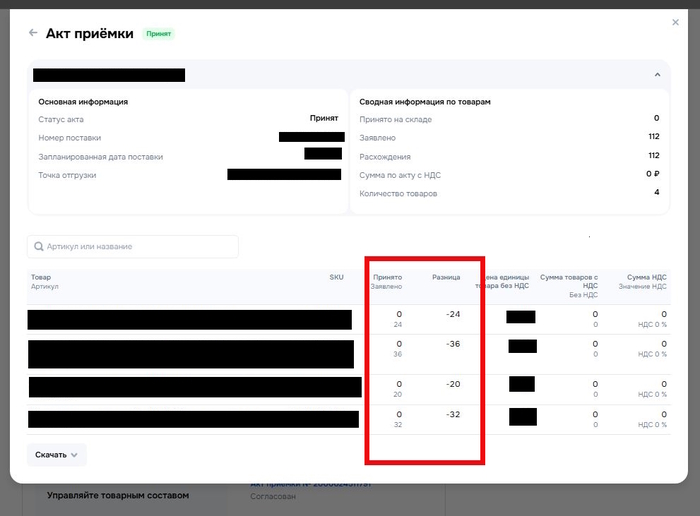700x516 pixels.
Task: Click the Основная информация section title
Action: click(83, 102)
